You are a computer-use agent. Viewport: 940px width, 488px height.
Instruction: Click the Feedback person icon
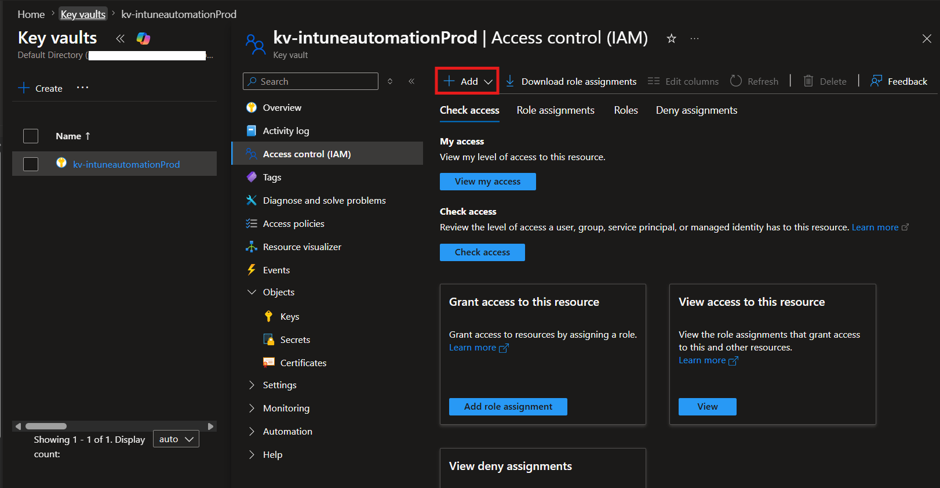tap(876, 81)
